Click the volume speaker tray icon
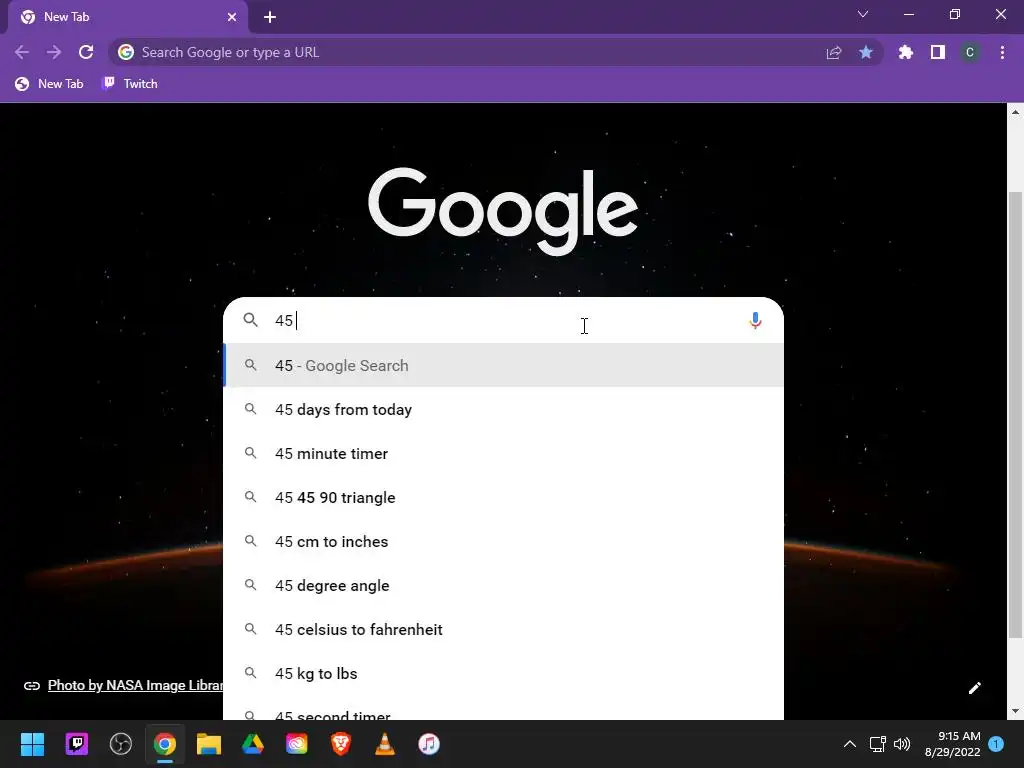This screenshot has width=1024, height=768. pos(902,744)
